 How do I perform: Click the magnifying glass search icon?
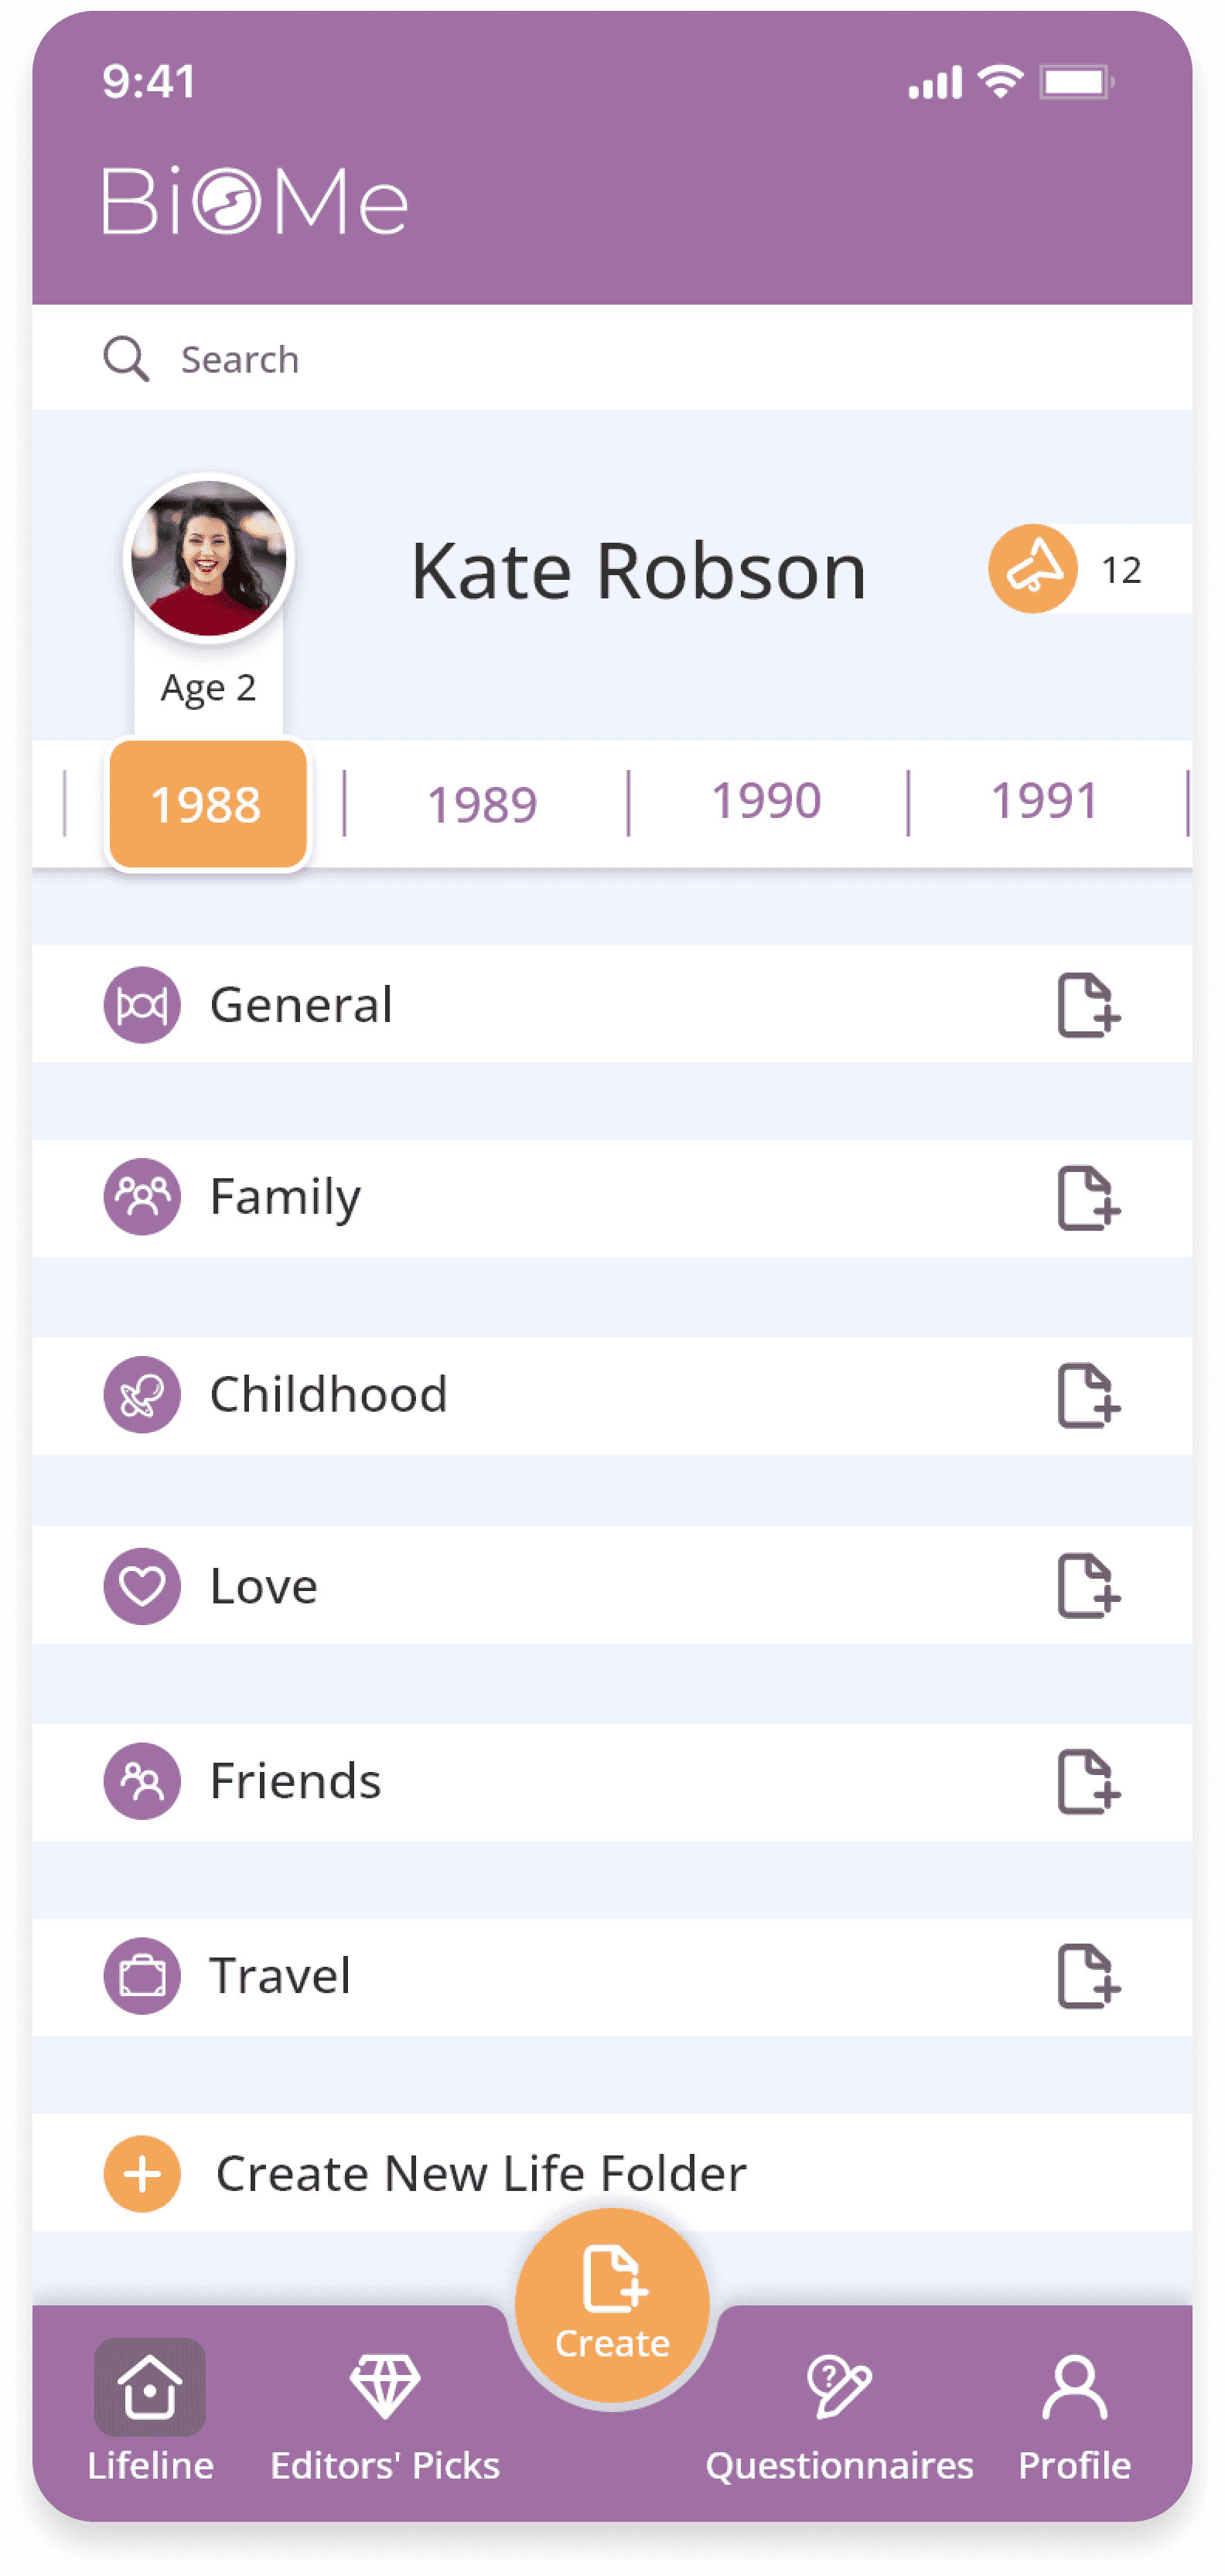(126, 359)
